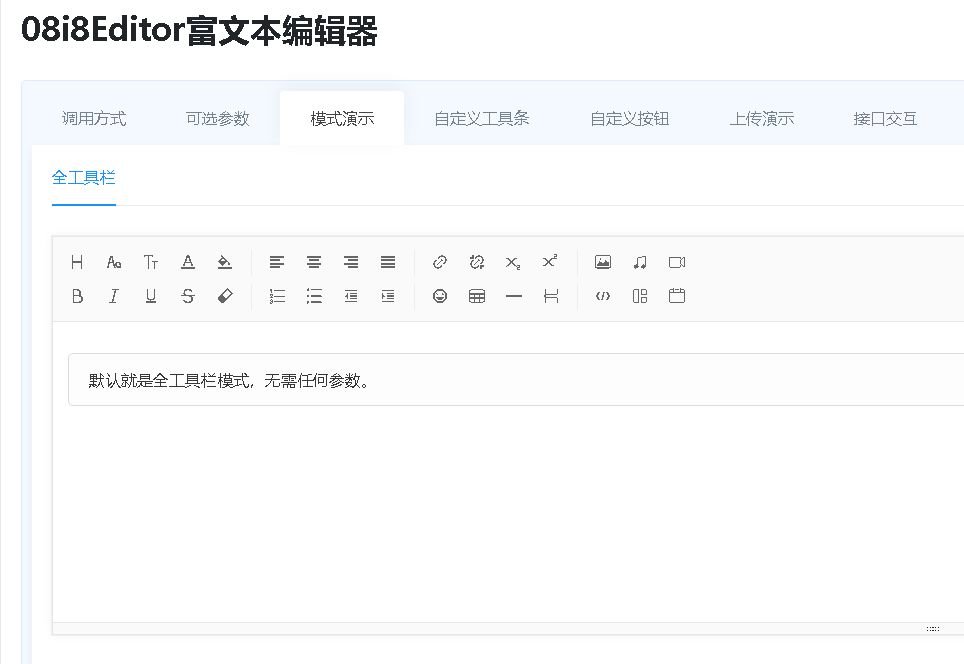
Task: Apply subscript formatting
Action: click(512, 262)
